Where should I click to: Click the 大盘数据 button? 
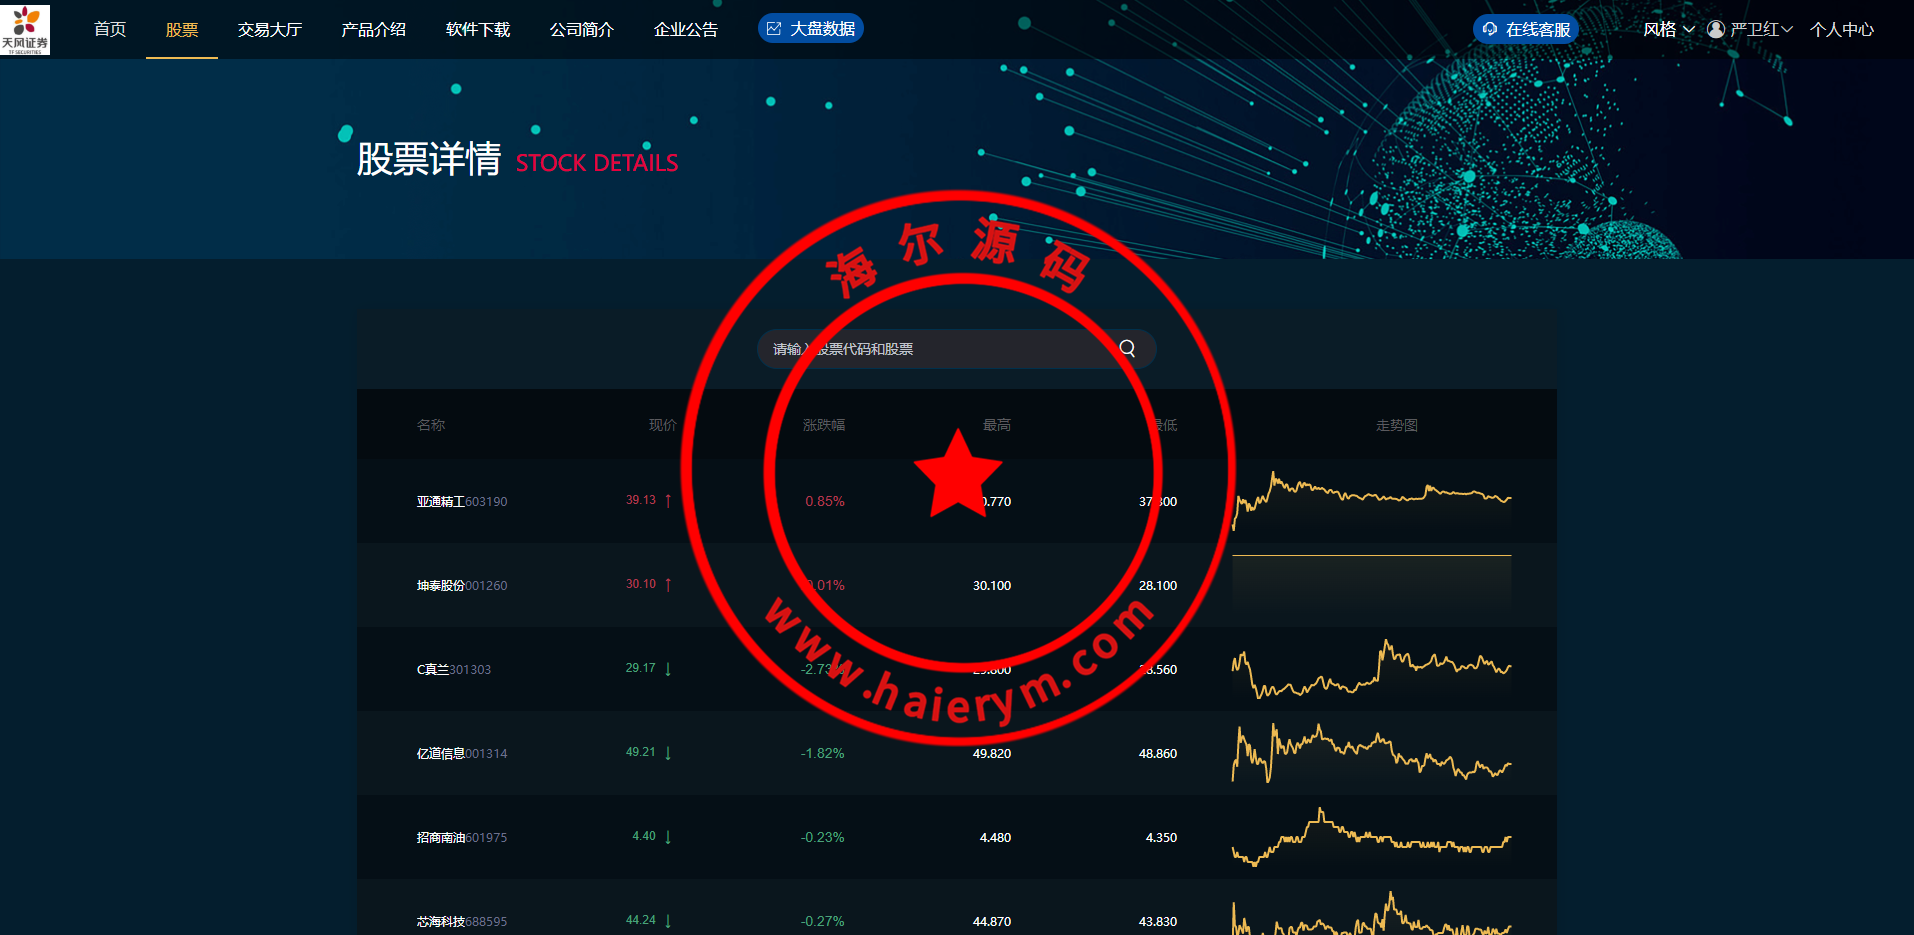click(810, 28)
